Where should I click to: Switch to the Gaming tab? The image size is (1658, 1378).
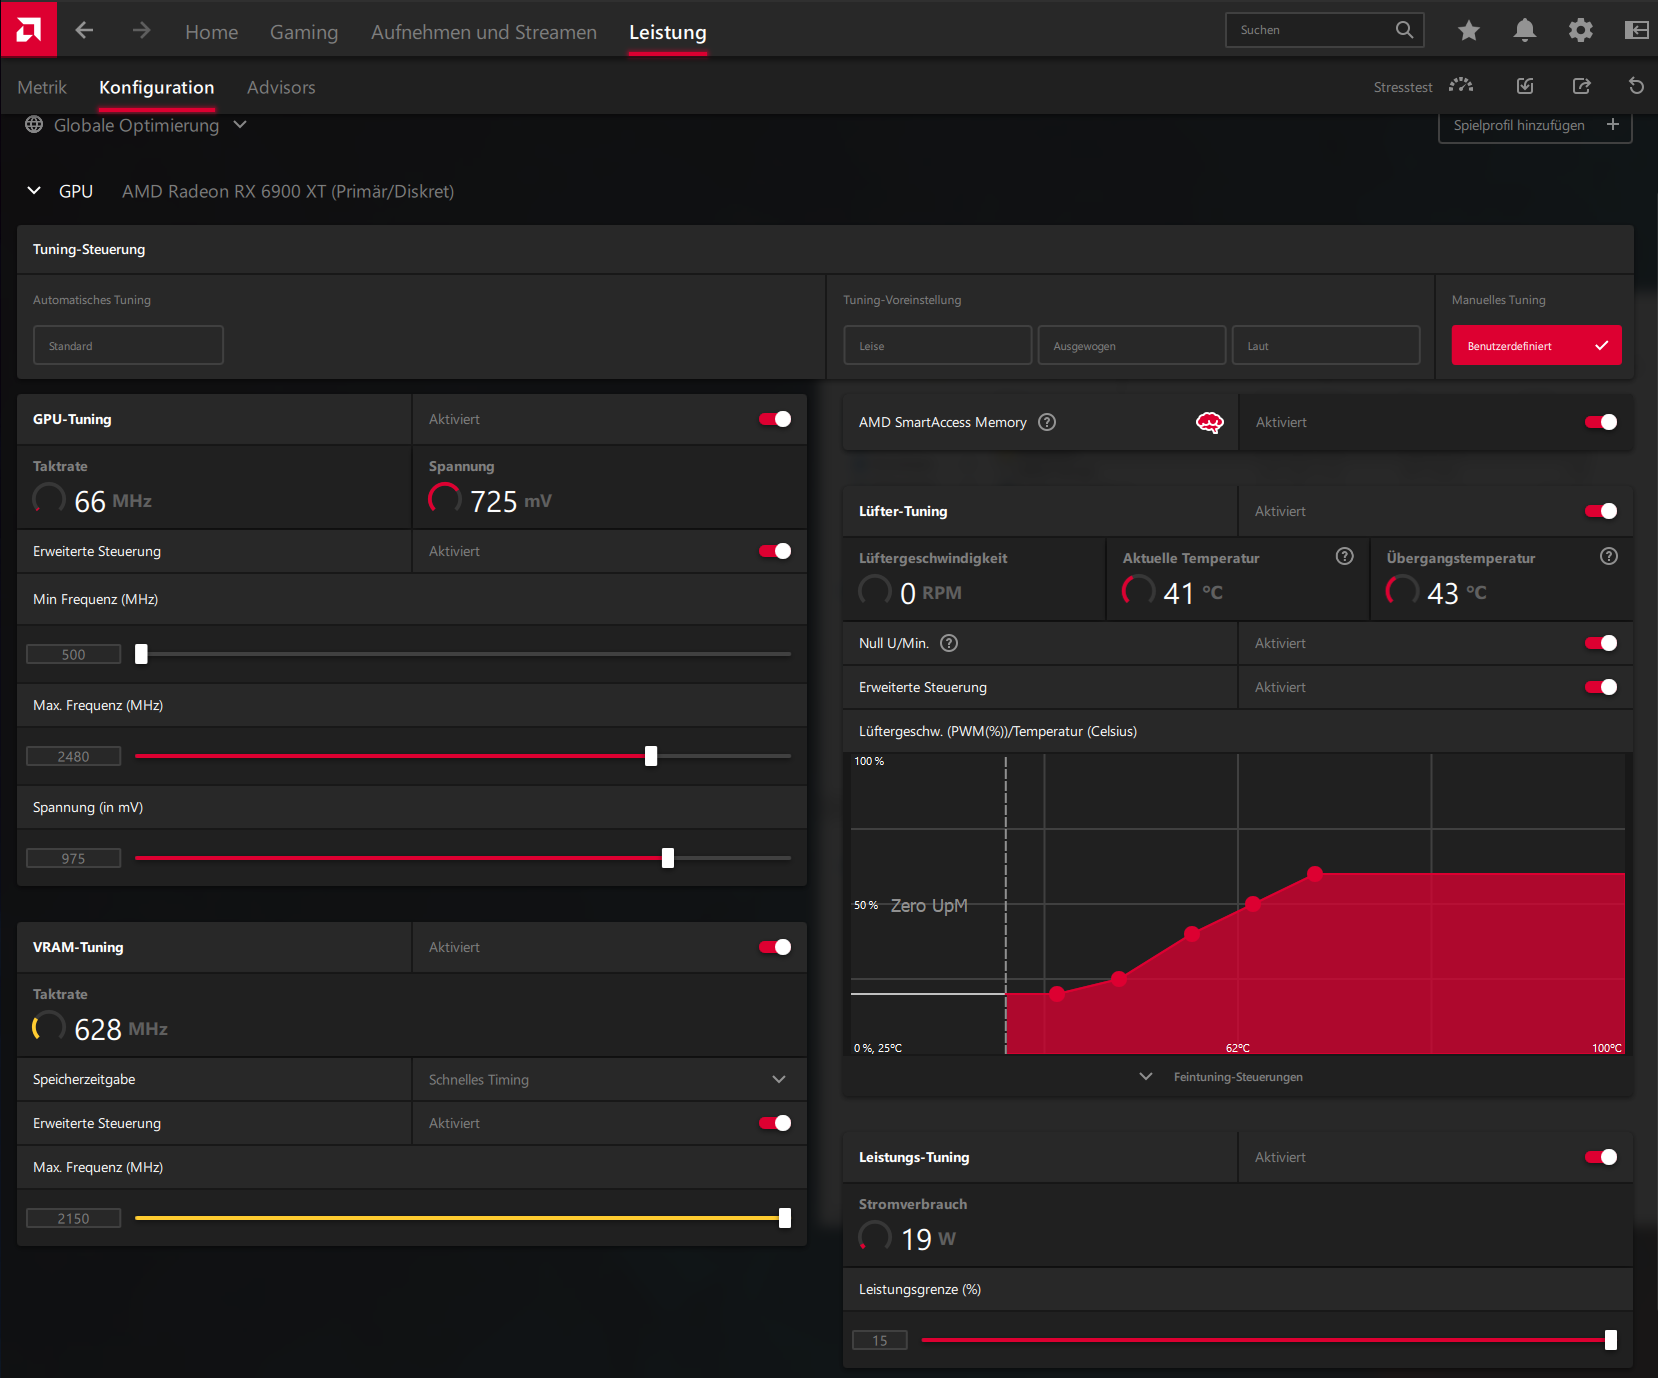click(304, 32)
